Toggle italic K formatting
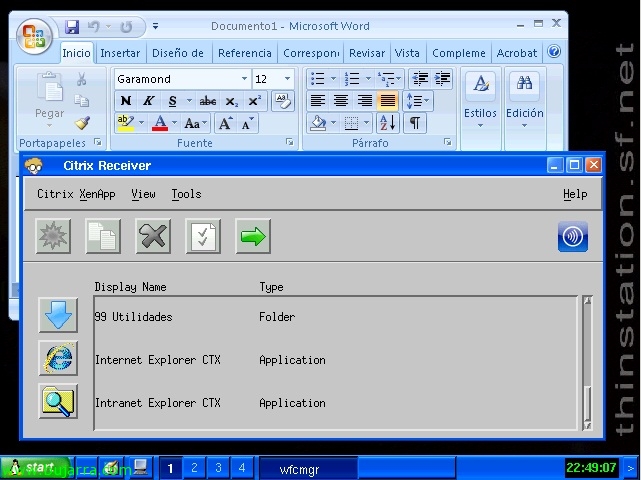The height and width of the screenshot is (480, 641). tap(148, 101)
